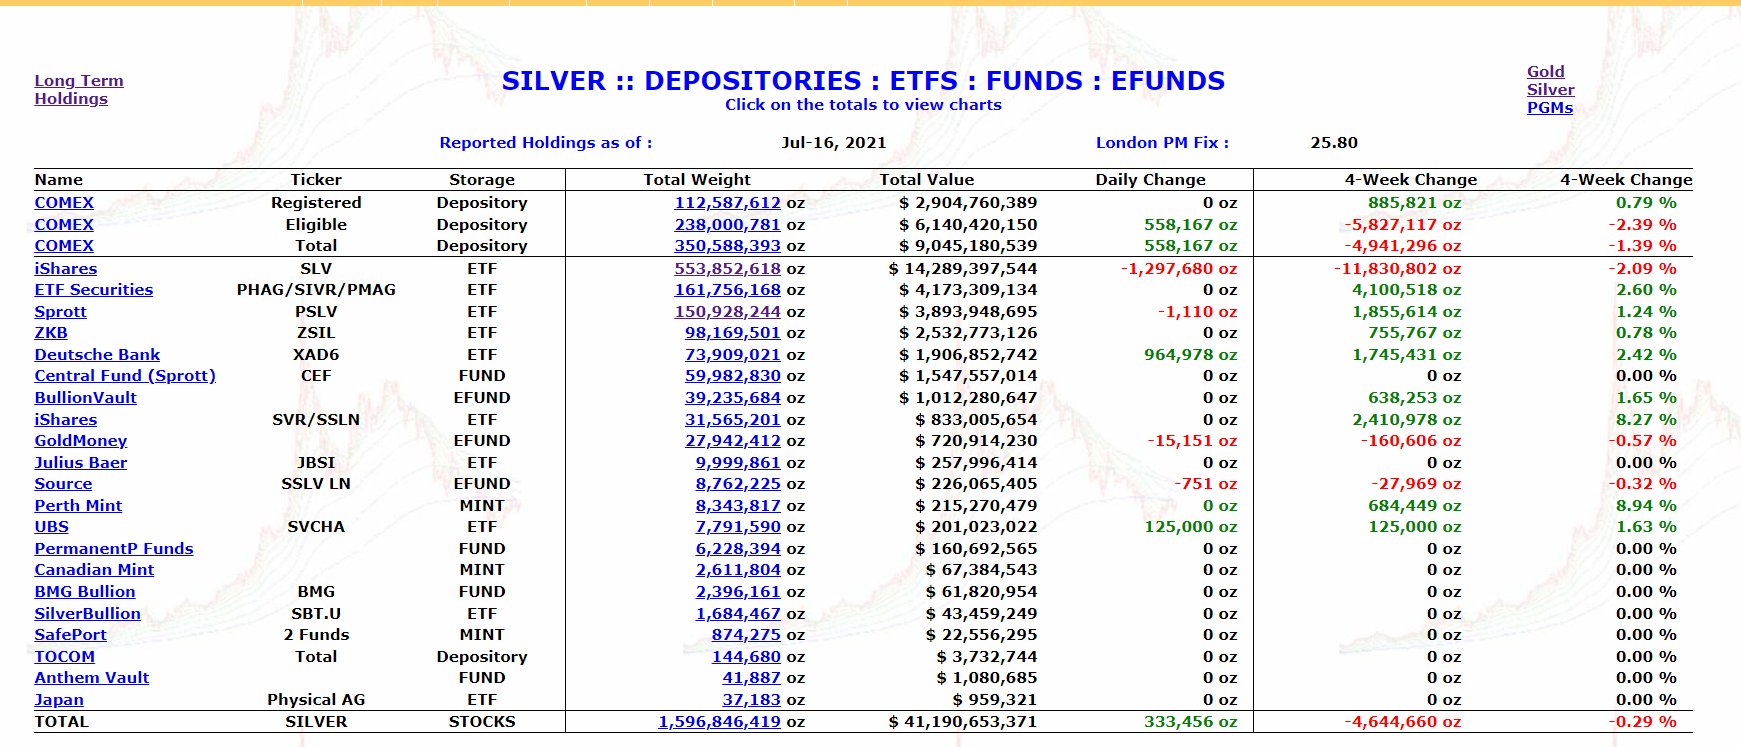Open the Perth Mint link
Image resolution: width=1741 pixels, height=747 pixels.
click(x=78, y=505)
